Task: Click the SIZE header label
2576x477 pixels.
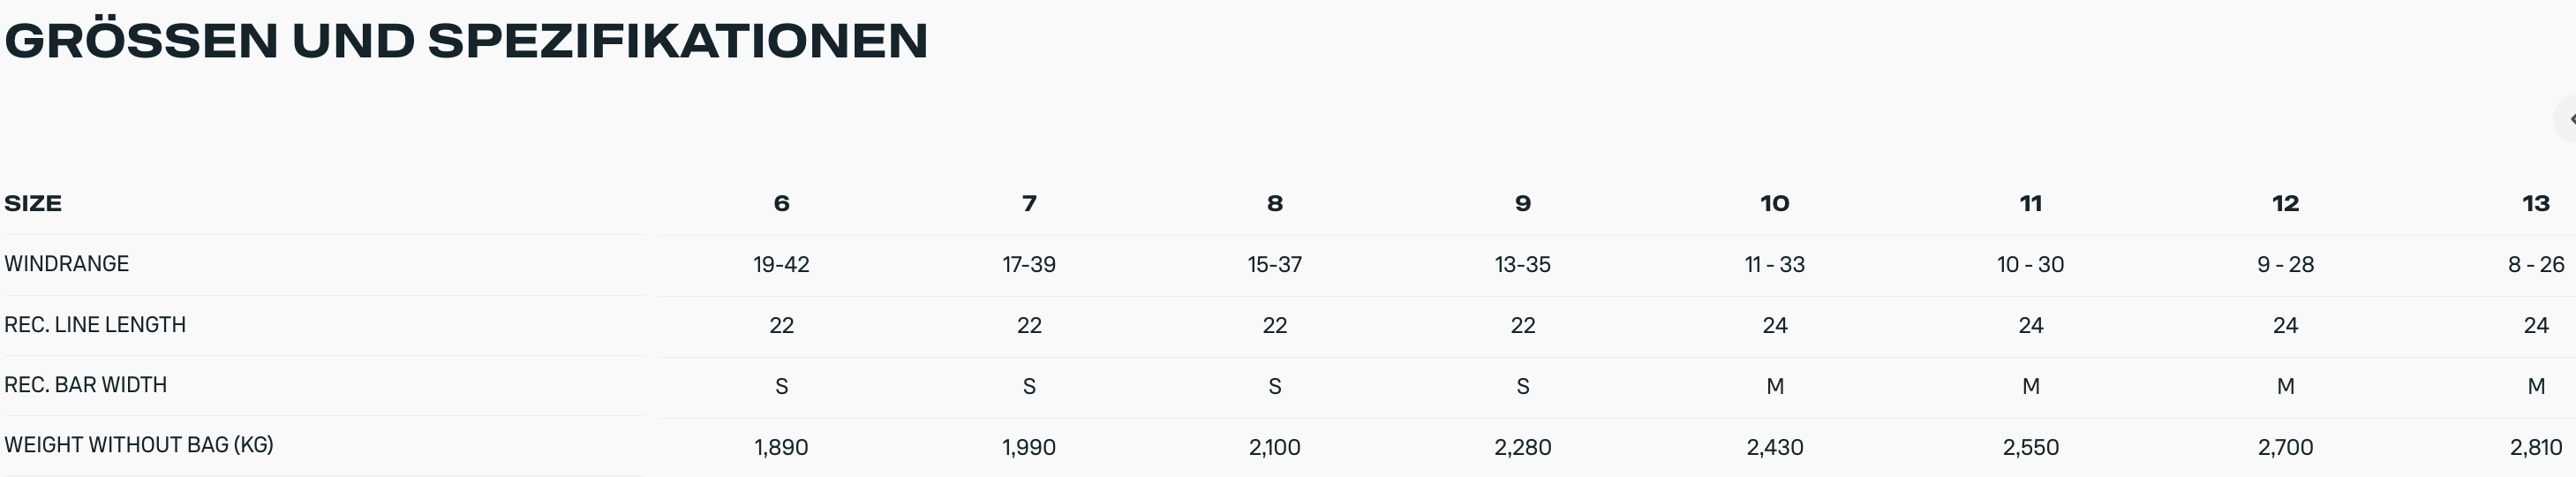Action: [x=33, y=204]
